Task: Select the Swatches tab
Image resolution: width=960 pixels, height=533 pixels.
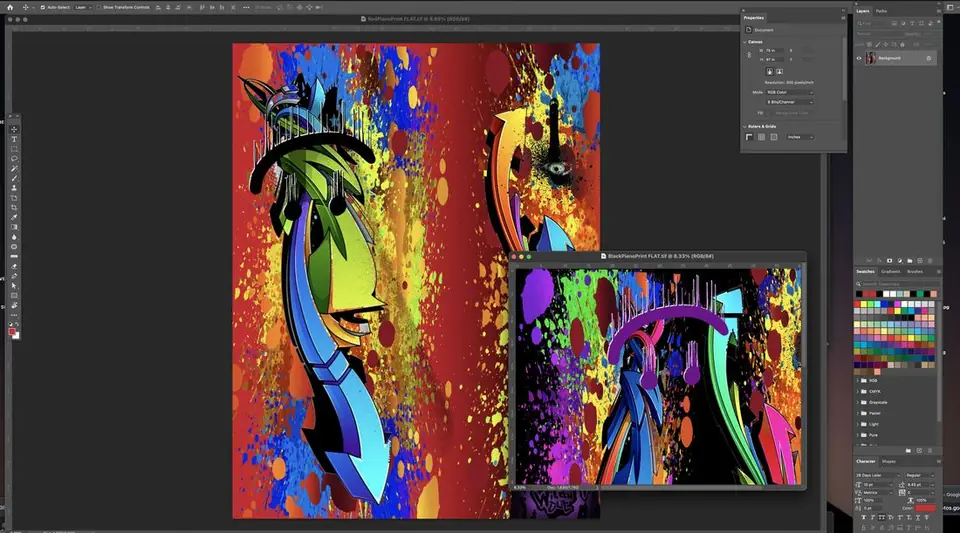Action: [x=865, y=272]
